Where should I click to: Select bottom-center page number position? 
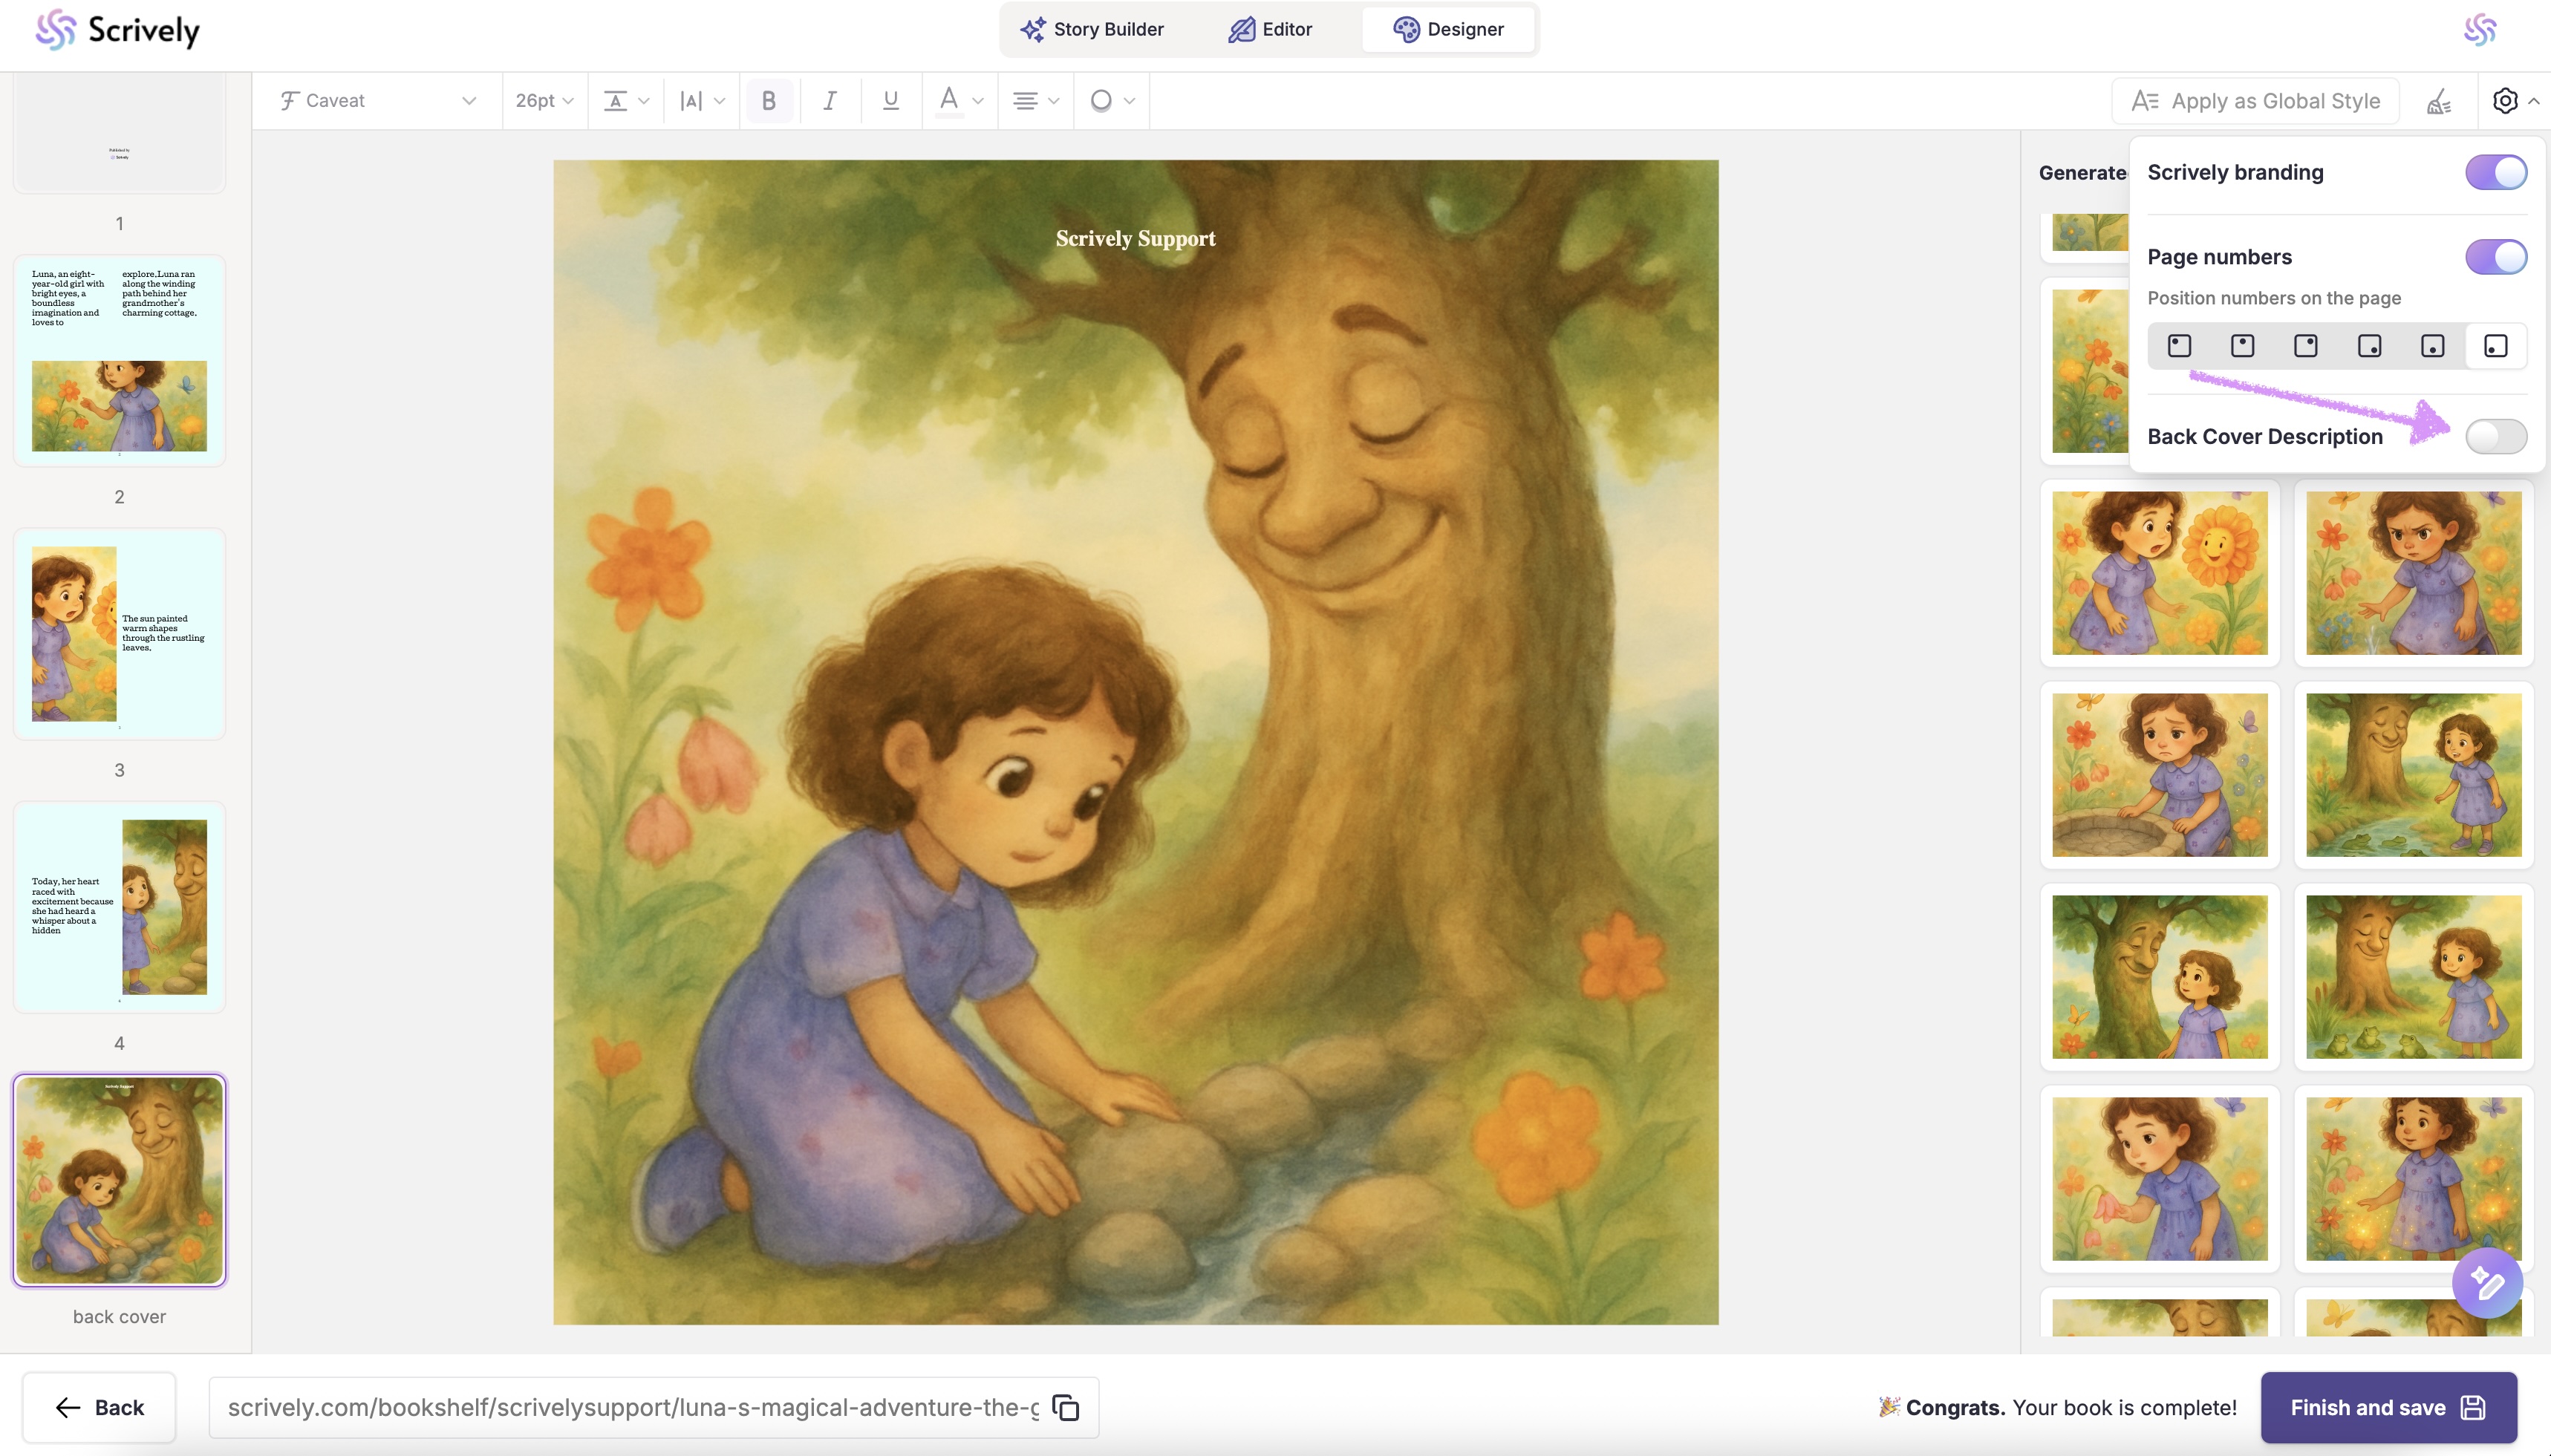[x=2432, y=346]
